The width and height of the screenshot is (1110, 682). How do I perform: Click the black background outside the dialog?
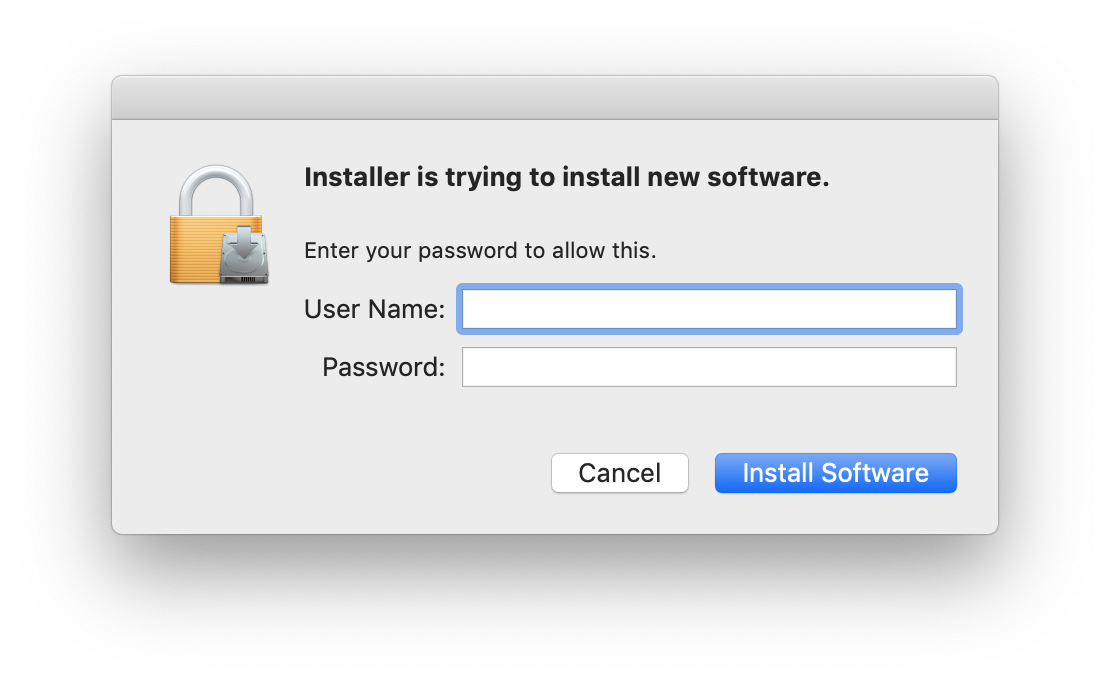[x=554, y=610]
